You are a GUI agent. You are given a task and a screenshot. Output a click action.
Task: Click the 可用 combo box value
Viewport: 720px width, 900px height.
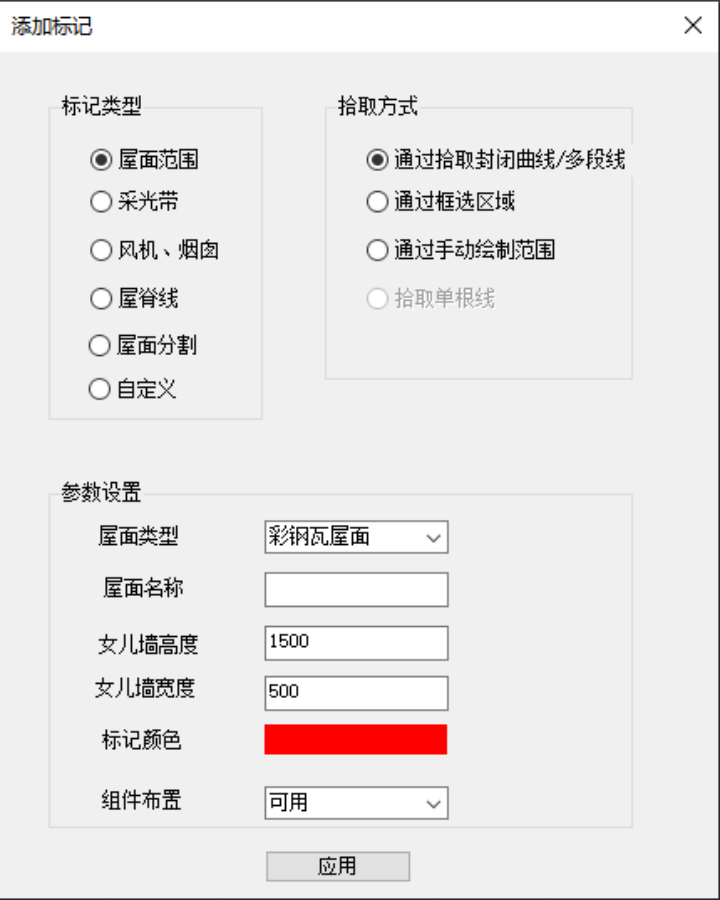[x=290, y=803]
